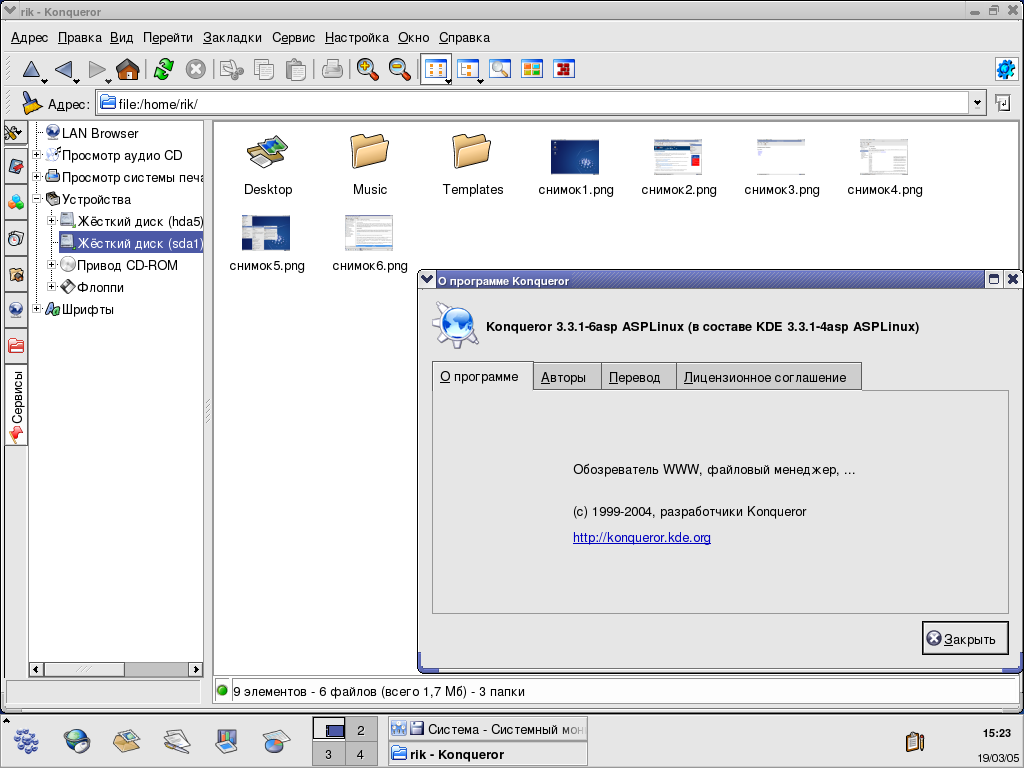
Task: Expand the Флоппи tree node
Action: tap(52, 287)
